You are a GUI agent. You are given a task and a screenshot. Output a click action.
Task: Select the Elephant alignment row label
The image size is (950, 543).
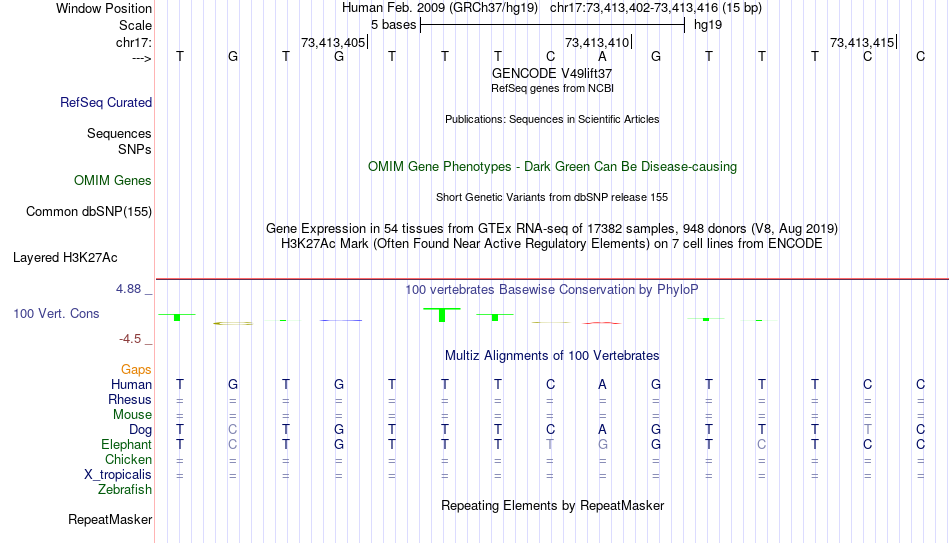coord(126,444)
